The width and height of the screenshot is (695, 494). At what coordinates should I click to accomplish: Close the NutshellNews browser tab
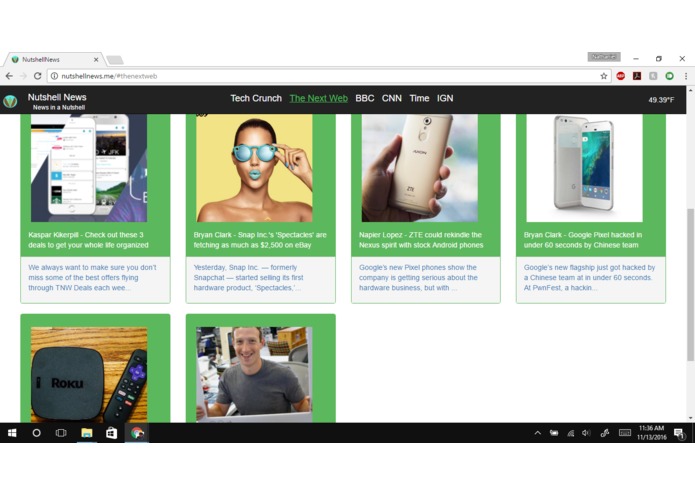pyautogui.click(x=96, y=59)
